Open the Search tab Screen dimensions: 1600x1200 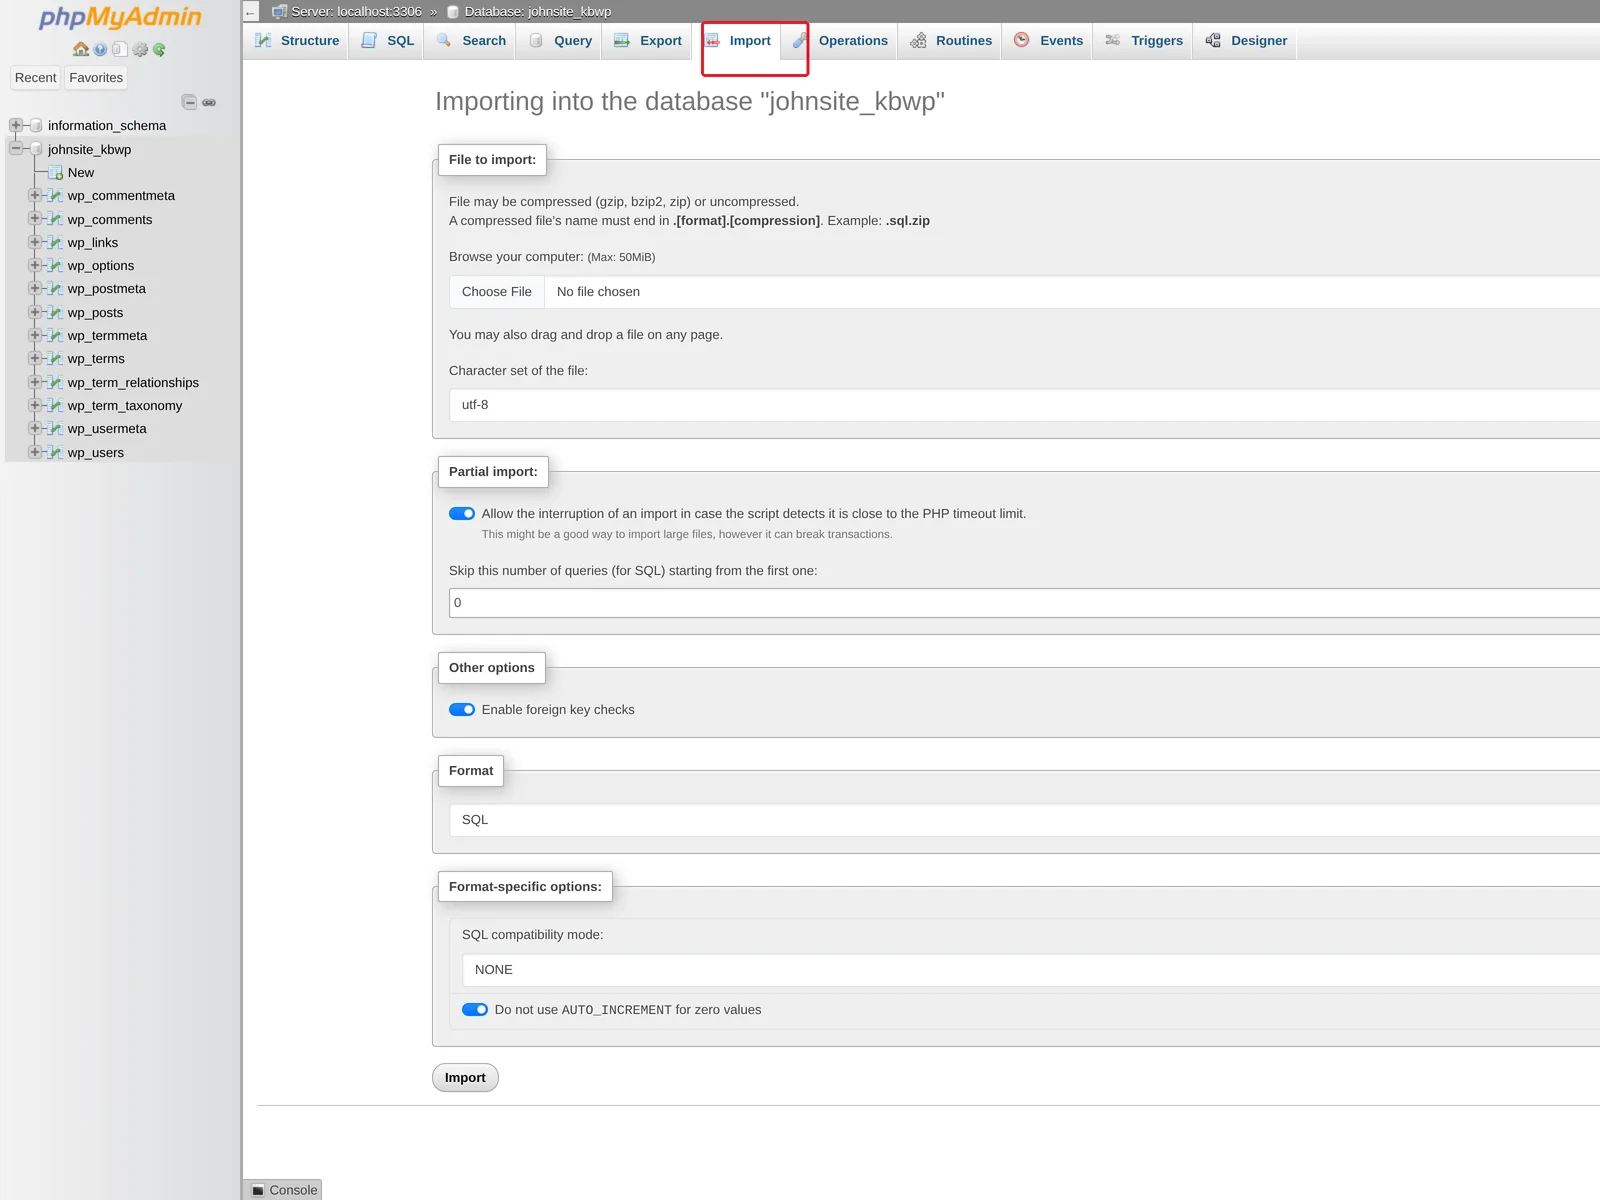click(471, 41)
